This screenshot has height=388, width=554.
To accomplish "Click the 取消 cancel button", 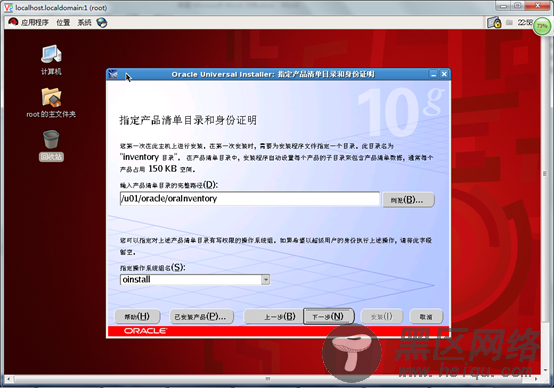I will [426, 317].
